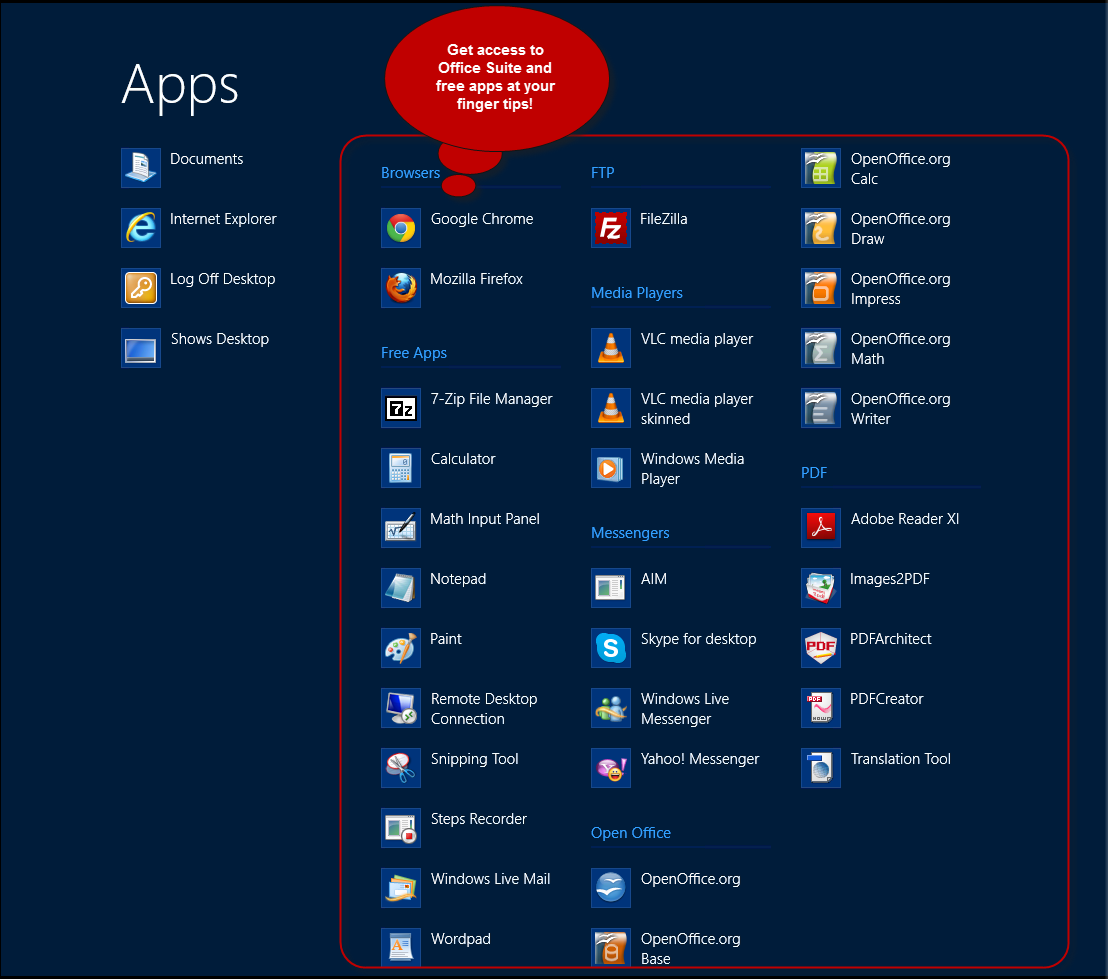The image size is (1108, 979).
Task: Click the "Adobe Reader XI" label
Action: pos(904,520)
